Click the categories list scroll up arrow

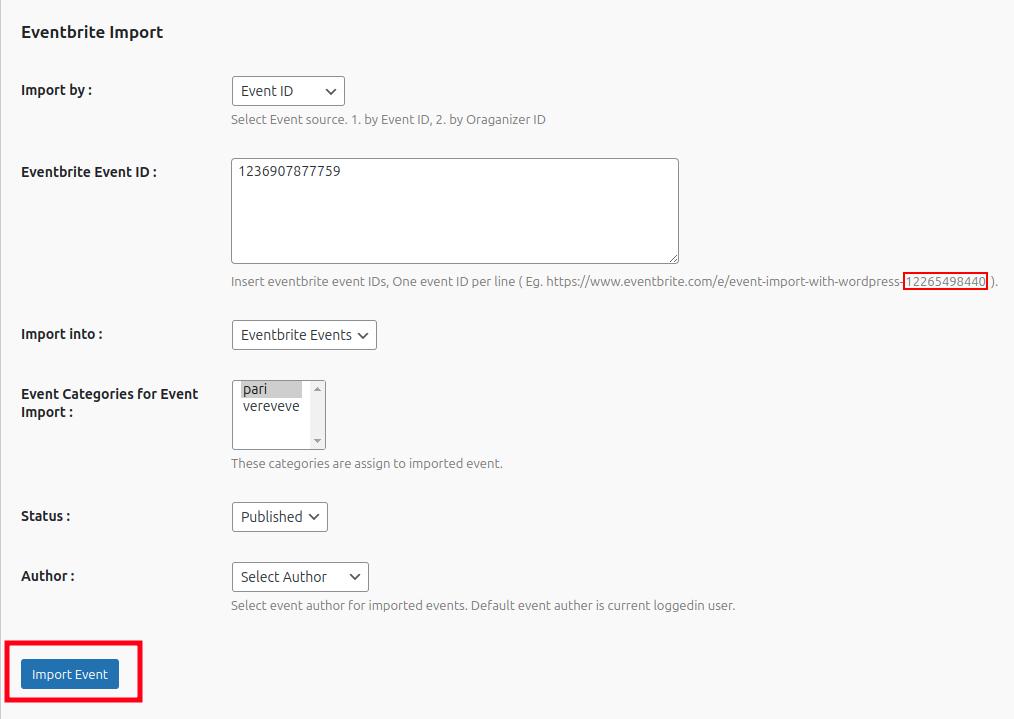click(318, 389)
